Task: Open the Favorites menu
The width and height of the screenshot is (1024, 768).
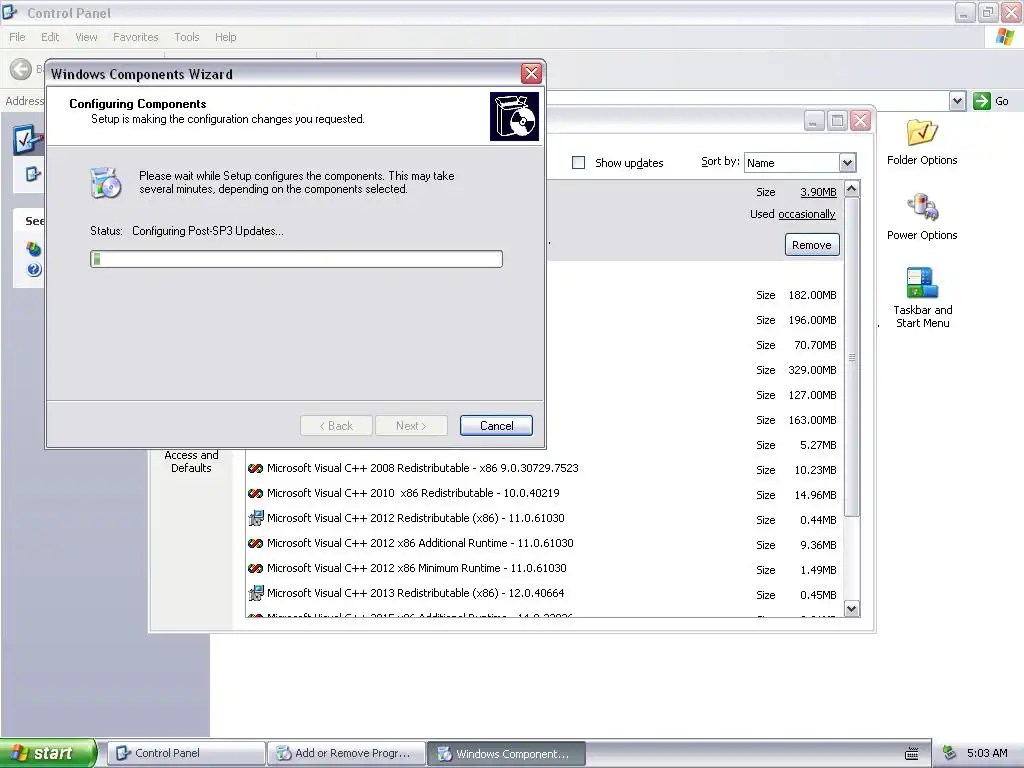Action: tap(136, 37)
